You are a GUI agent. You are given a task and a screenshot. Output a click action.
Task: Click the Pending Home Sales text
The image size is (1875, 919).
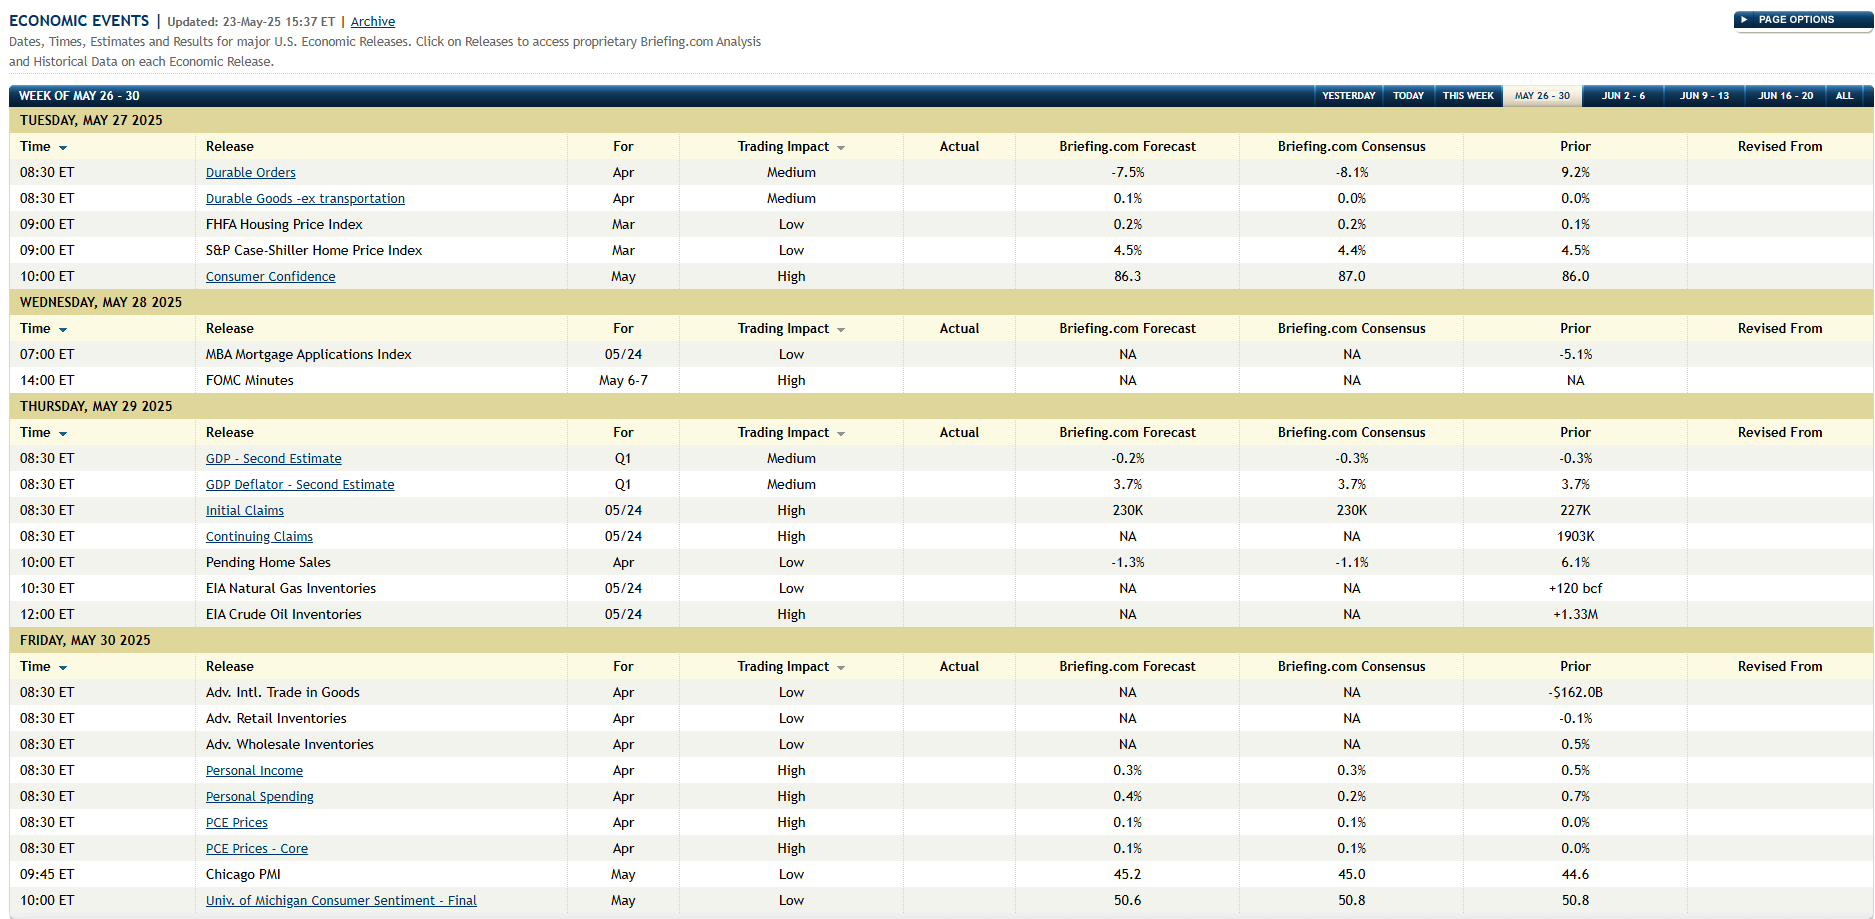coord(268,563)
